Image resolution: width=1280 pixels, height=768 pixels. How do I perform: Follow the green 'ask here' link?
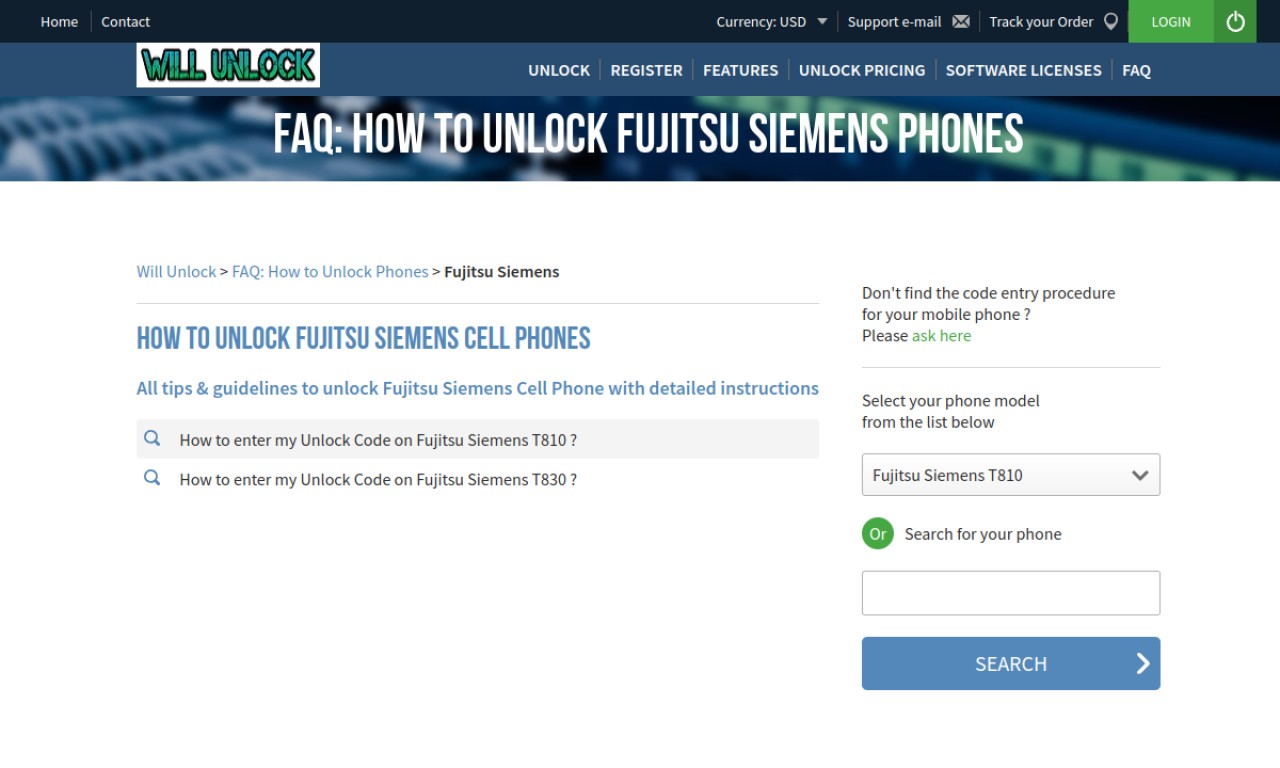(x=941, y=336)
